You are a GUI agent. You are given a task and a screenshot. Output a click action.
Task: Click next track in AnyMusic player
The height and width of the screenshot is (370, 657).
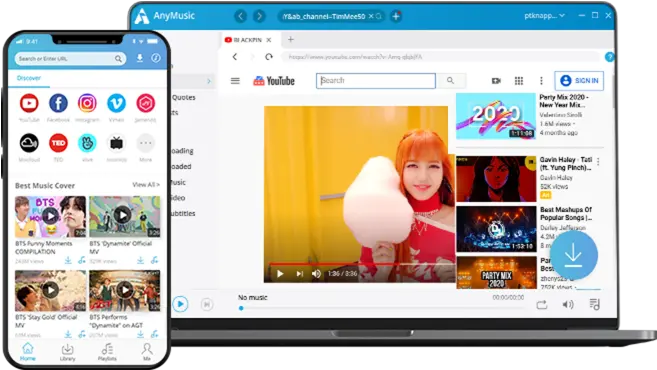pos(207,304)
